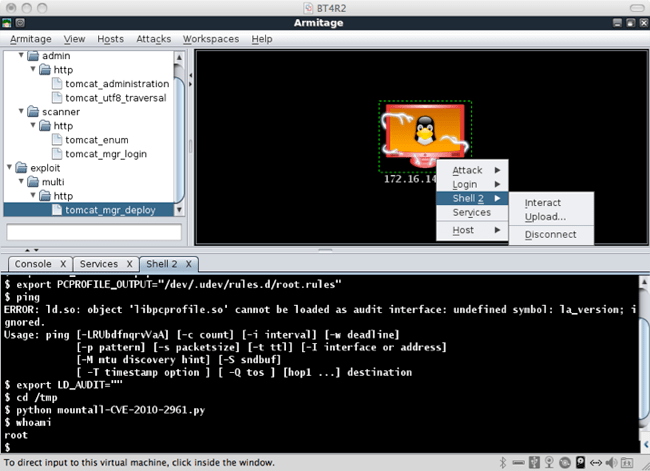Click the multi folder icon in module tree
Screen dimensions: 650x471
tap(33, 182)
